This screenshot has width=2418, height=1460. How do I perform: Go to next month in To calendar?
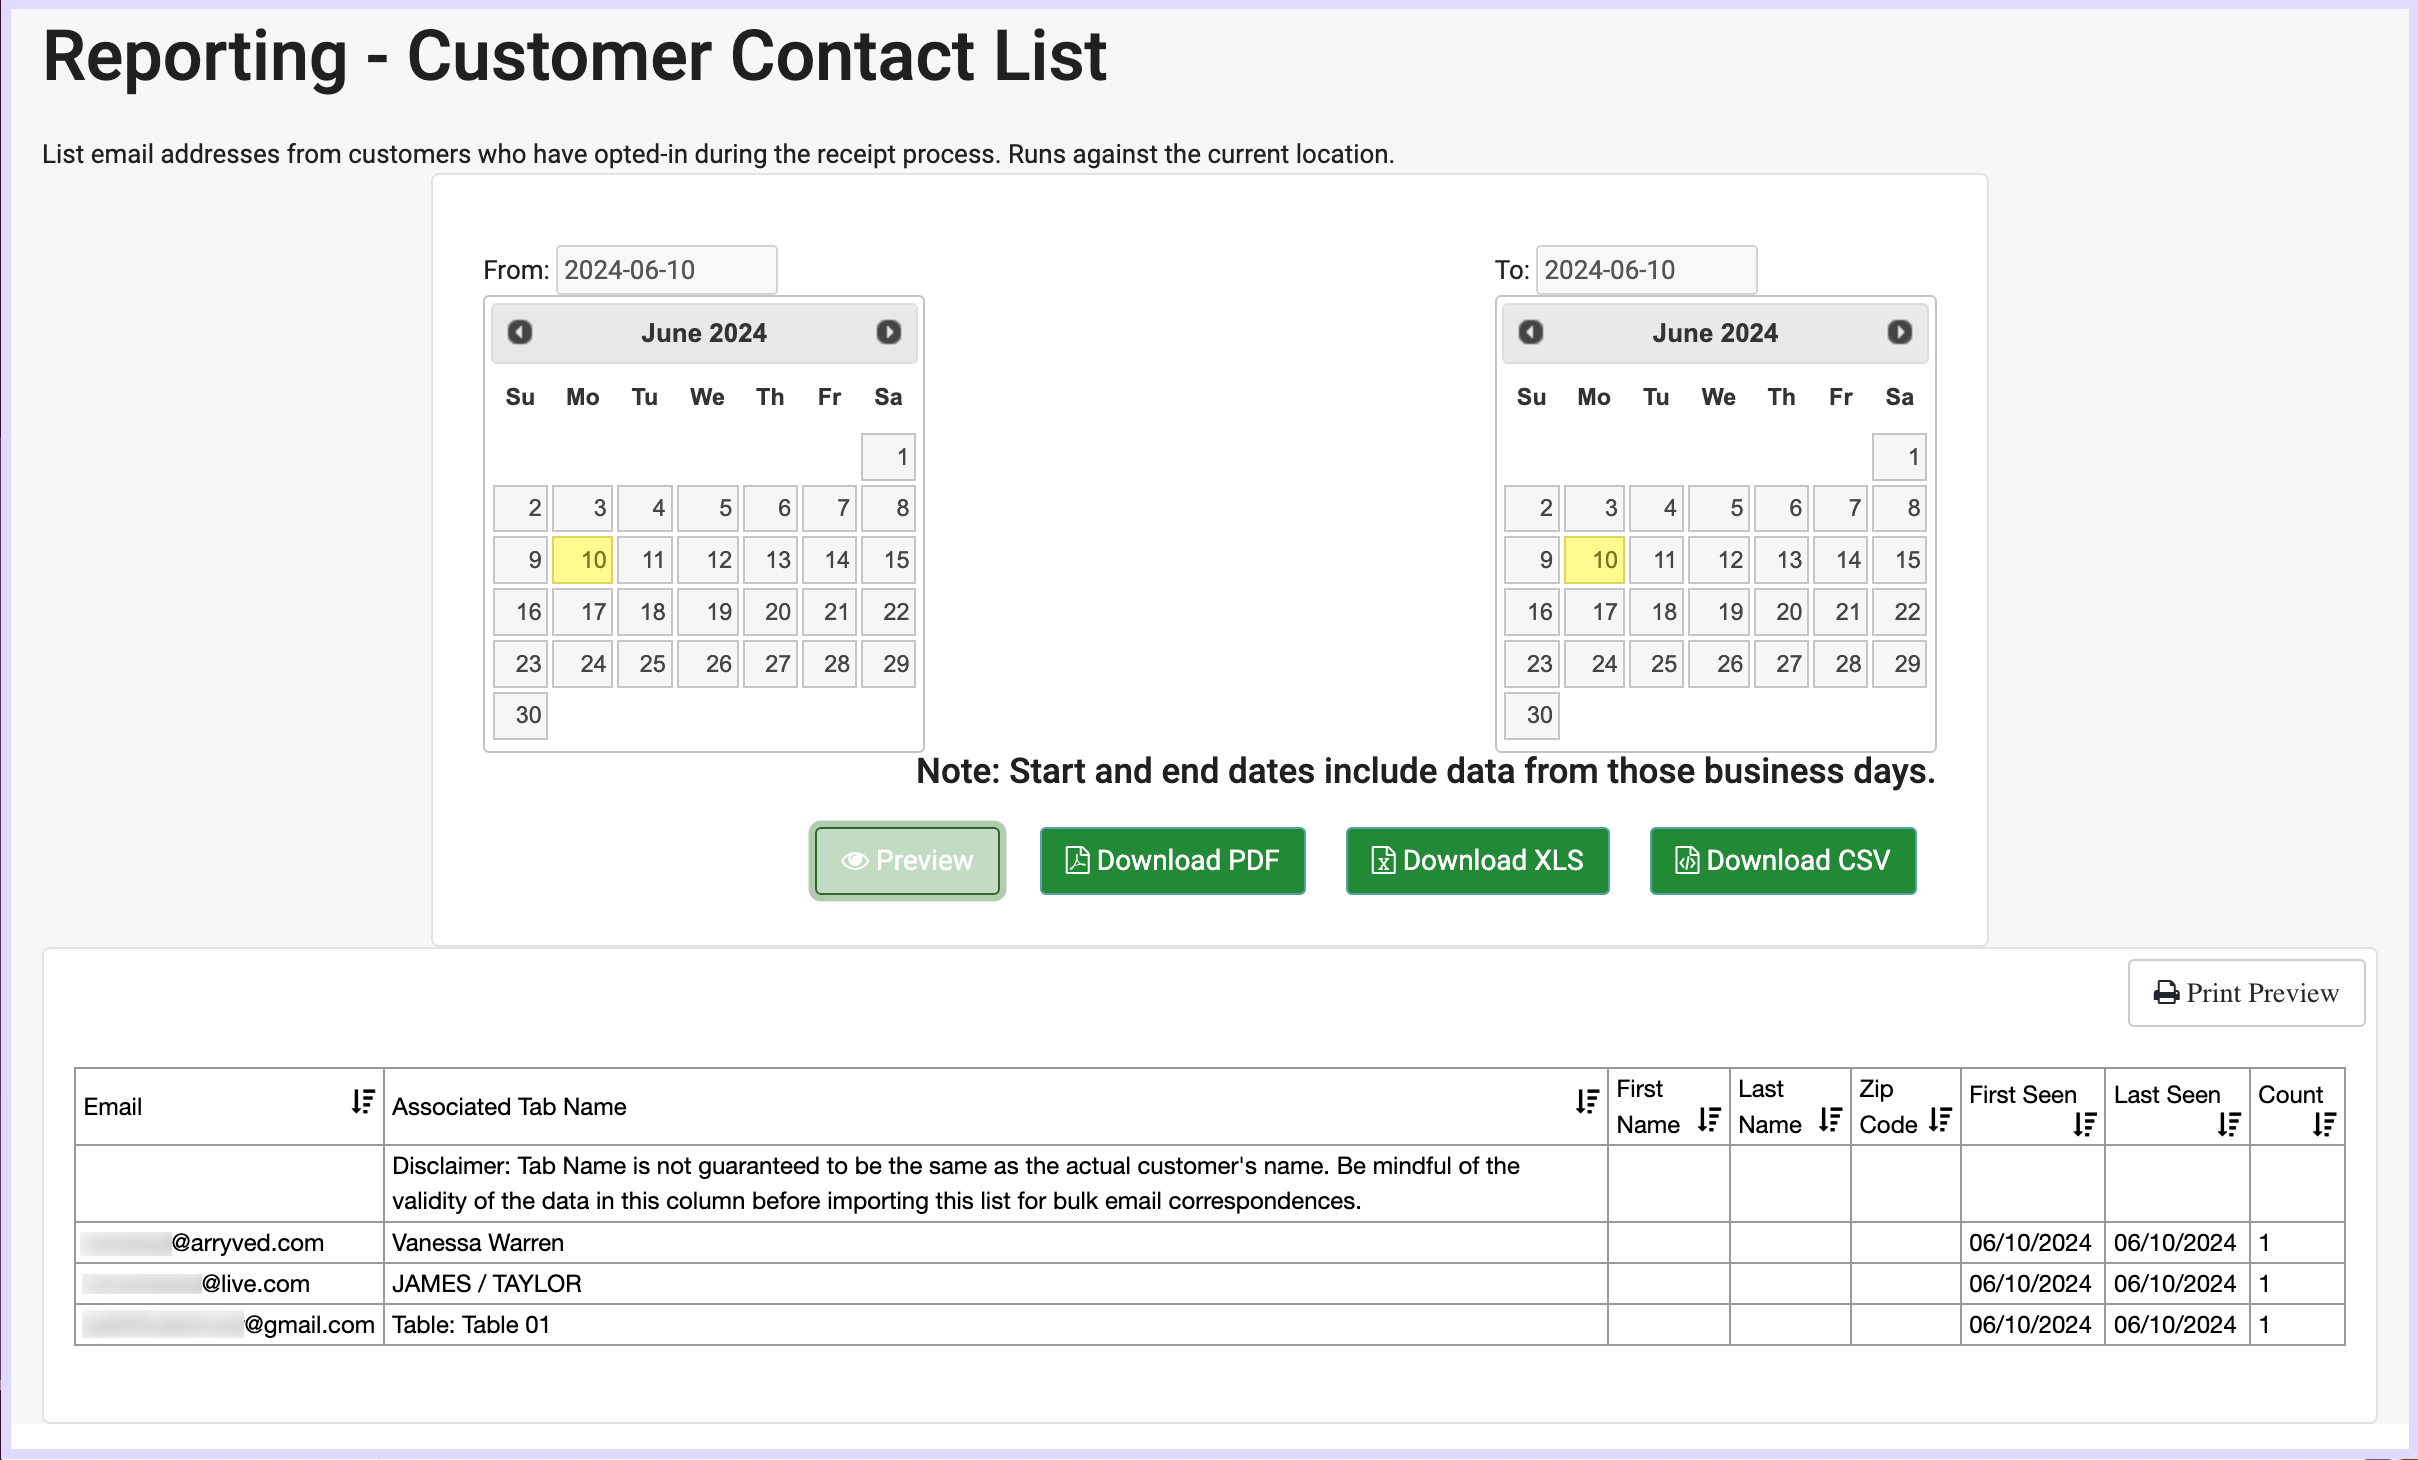click(1899, 332)
